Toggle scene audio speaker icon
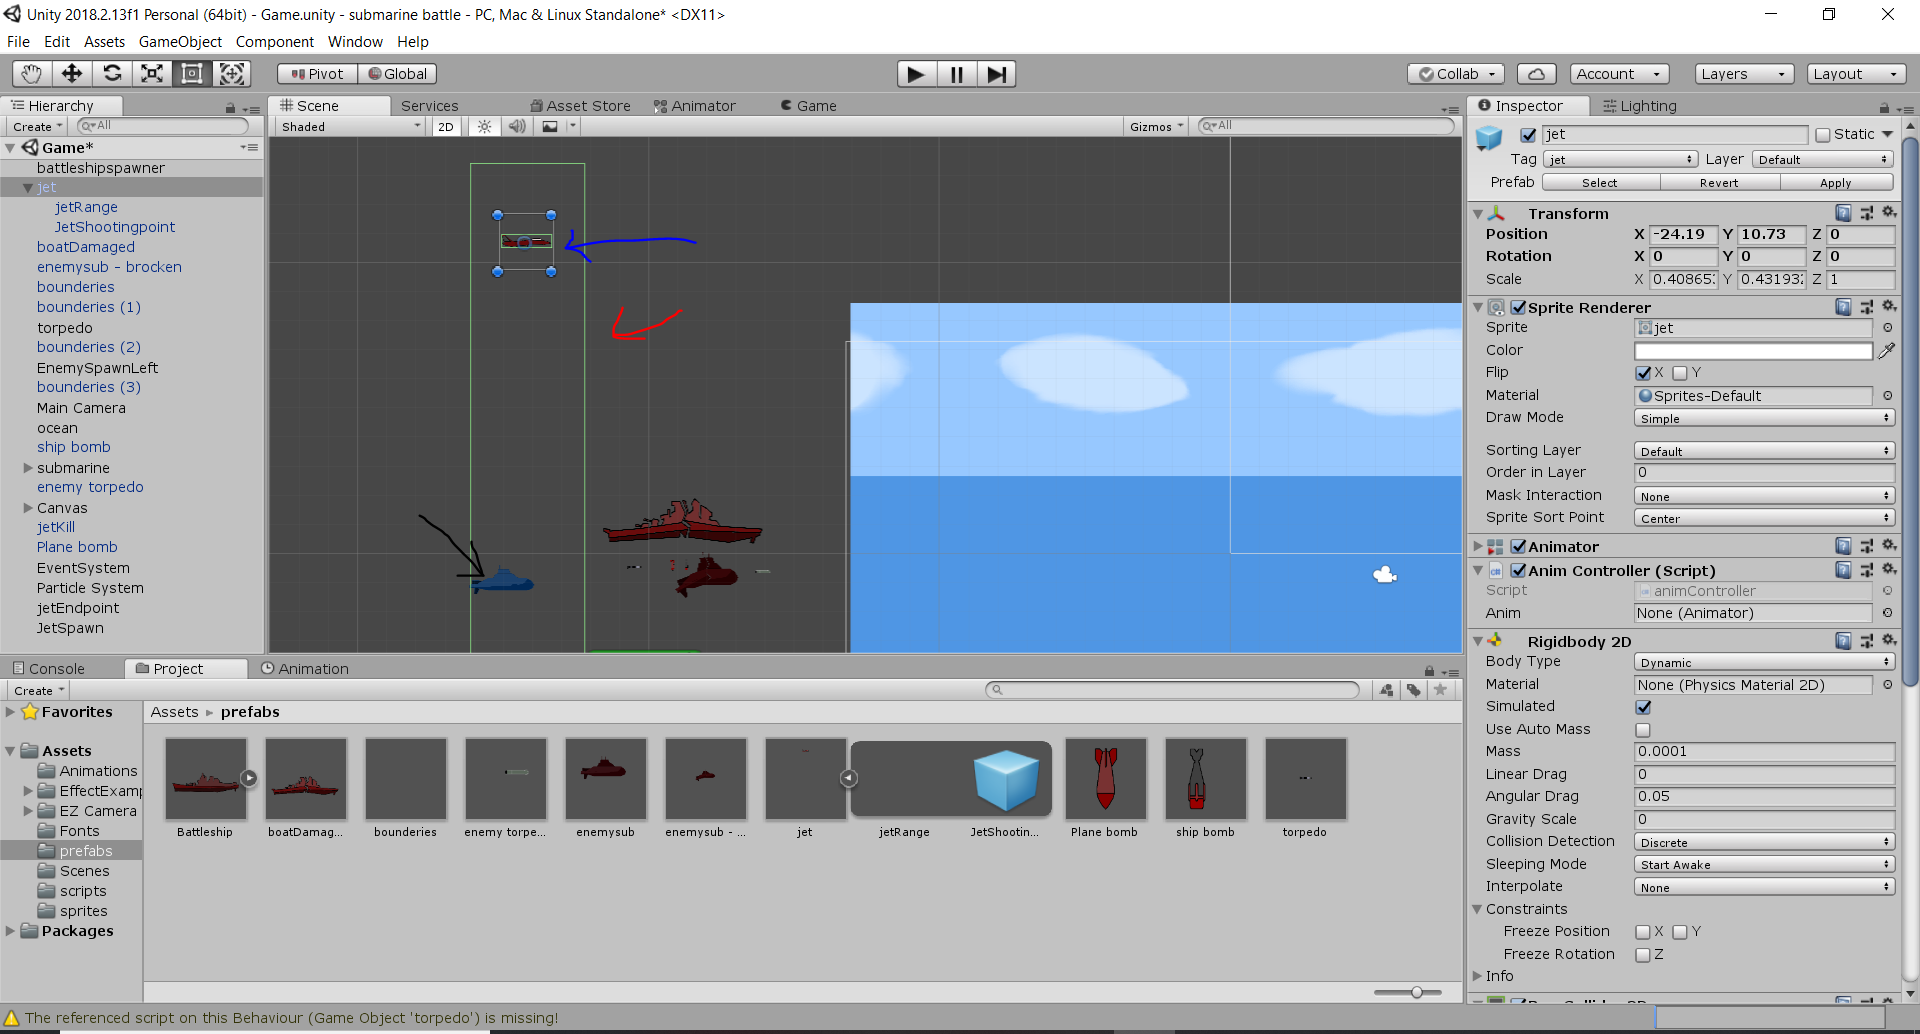The height and width of the screenshot is (1034, 1920). 517,126
